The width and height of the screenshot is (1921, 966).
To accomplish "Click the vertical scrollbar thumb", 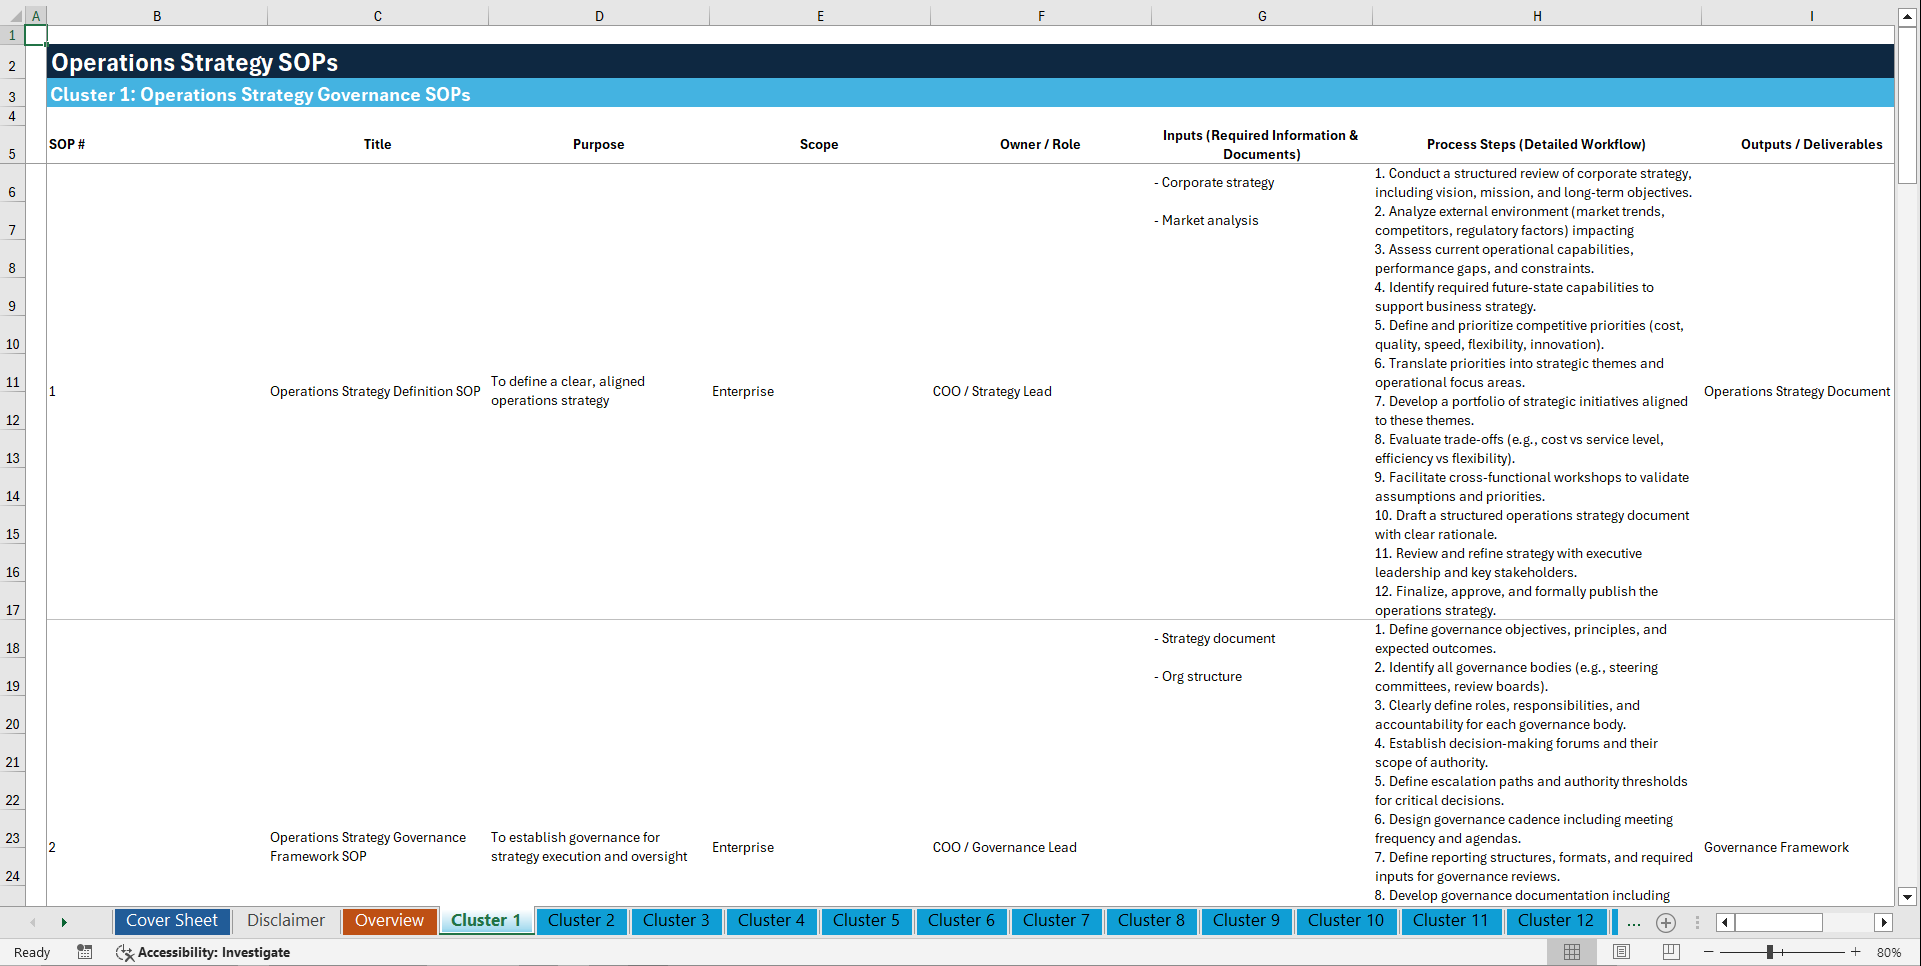I will coord(1907,105).
